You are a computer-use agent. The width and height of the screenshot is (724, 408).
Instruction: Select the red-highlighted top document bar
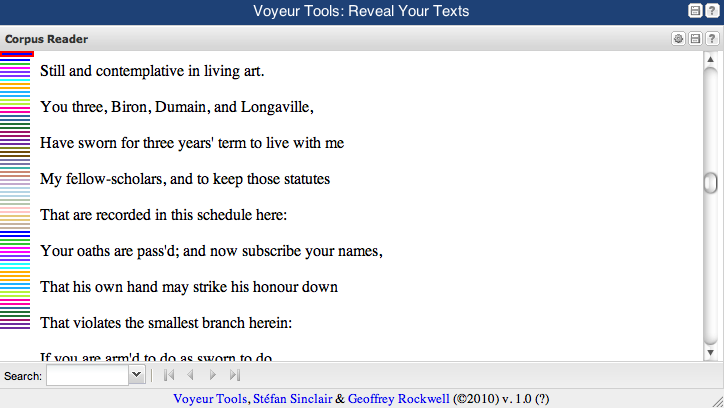click(x=17, y=54)
